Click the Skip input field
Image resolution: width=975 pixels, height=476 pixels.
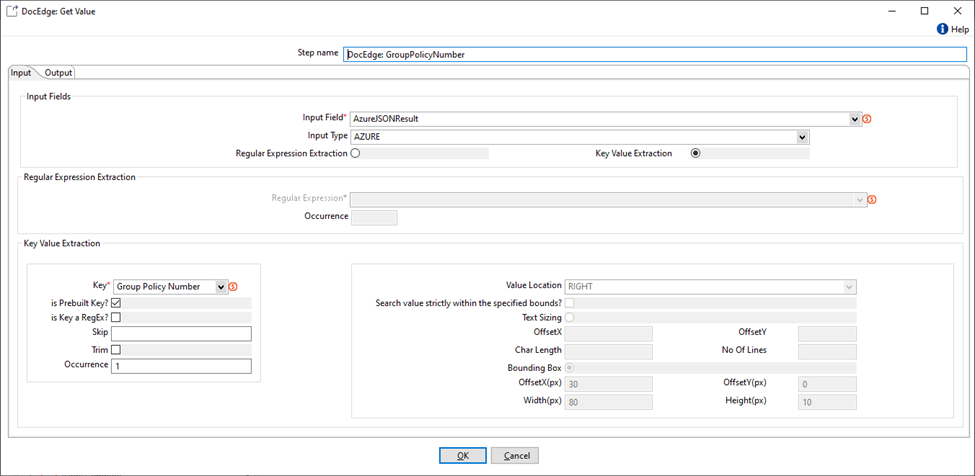point(181,333)
